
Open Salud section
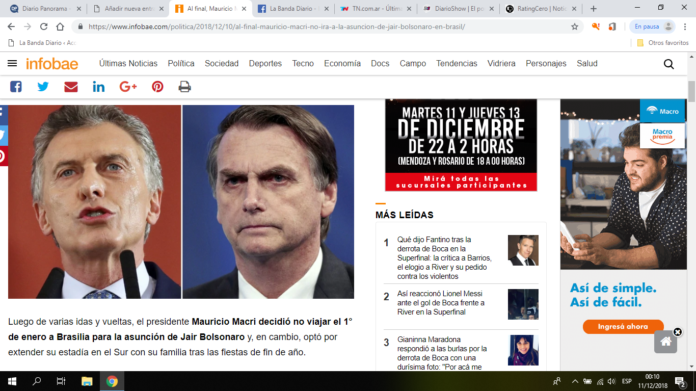point(587,63)
